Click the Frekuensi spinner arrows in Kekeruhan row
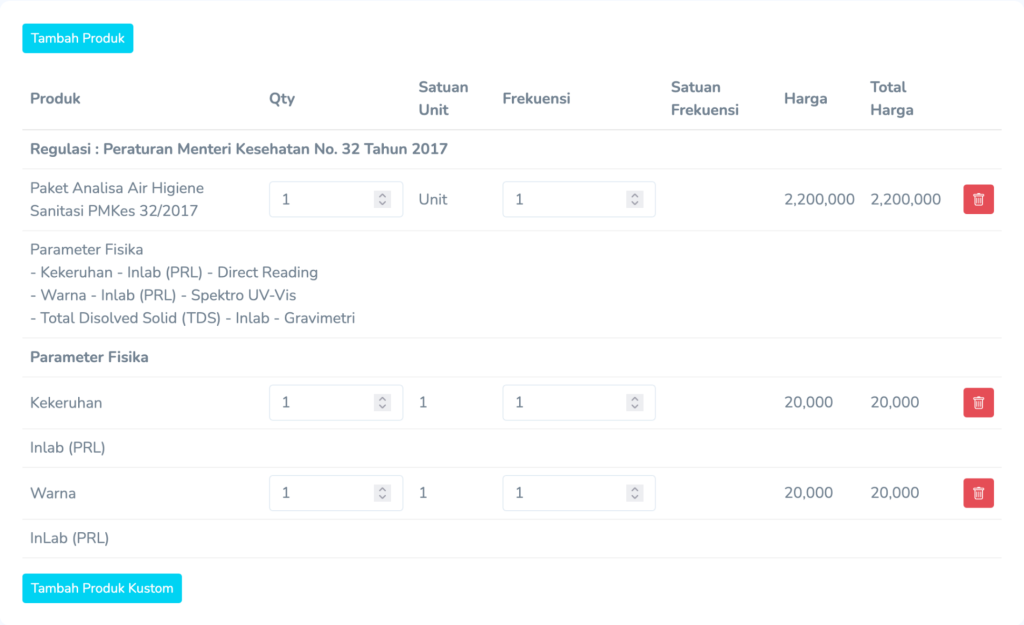1024x625 pixels. click(634, 402)
